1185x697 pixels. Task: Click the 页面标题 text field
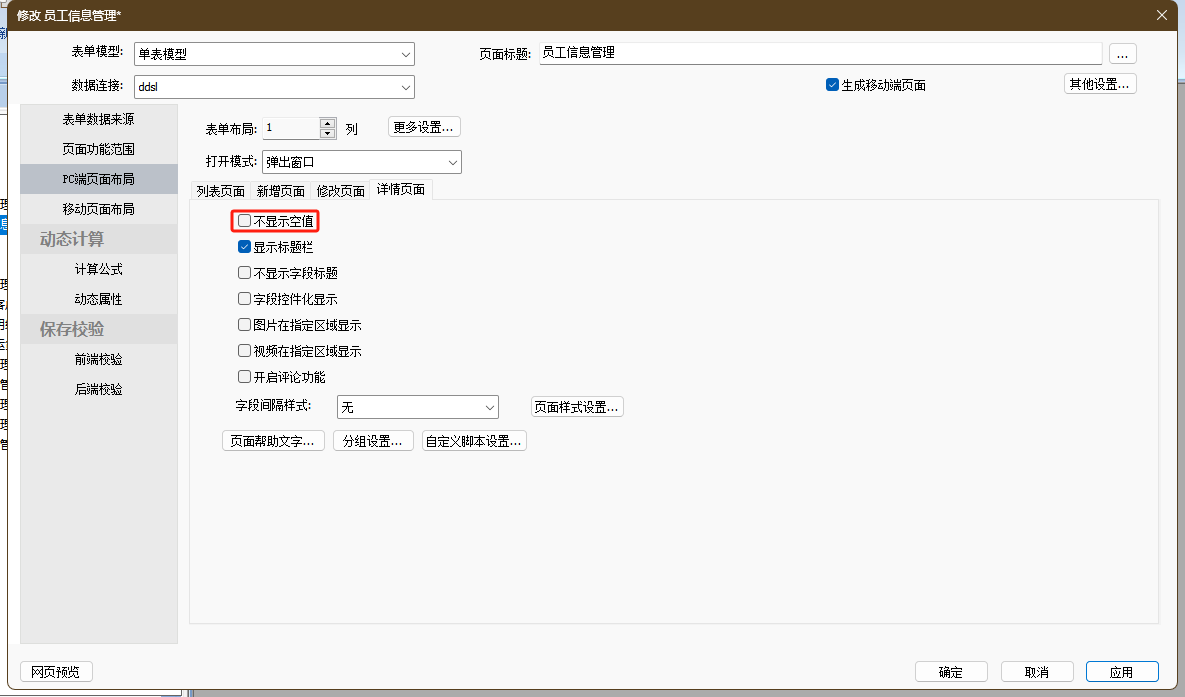[x=820, y=54]
